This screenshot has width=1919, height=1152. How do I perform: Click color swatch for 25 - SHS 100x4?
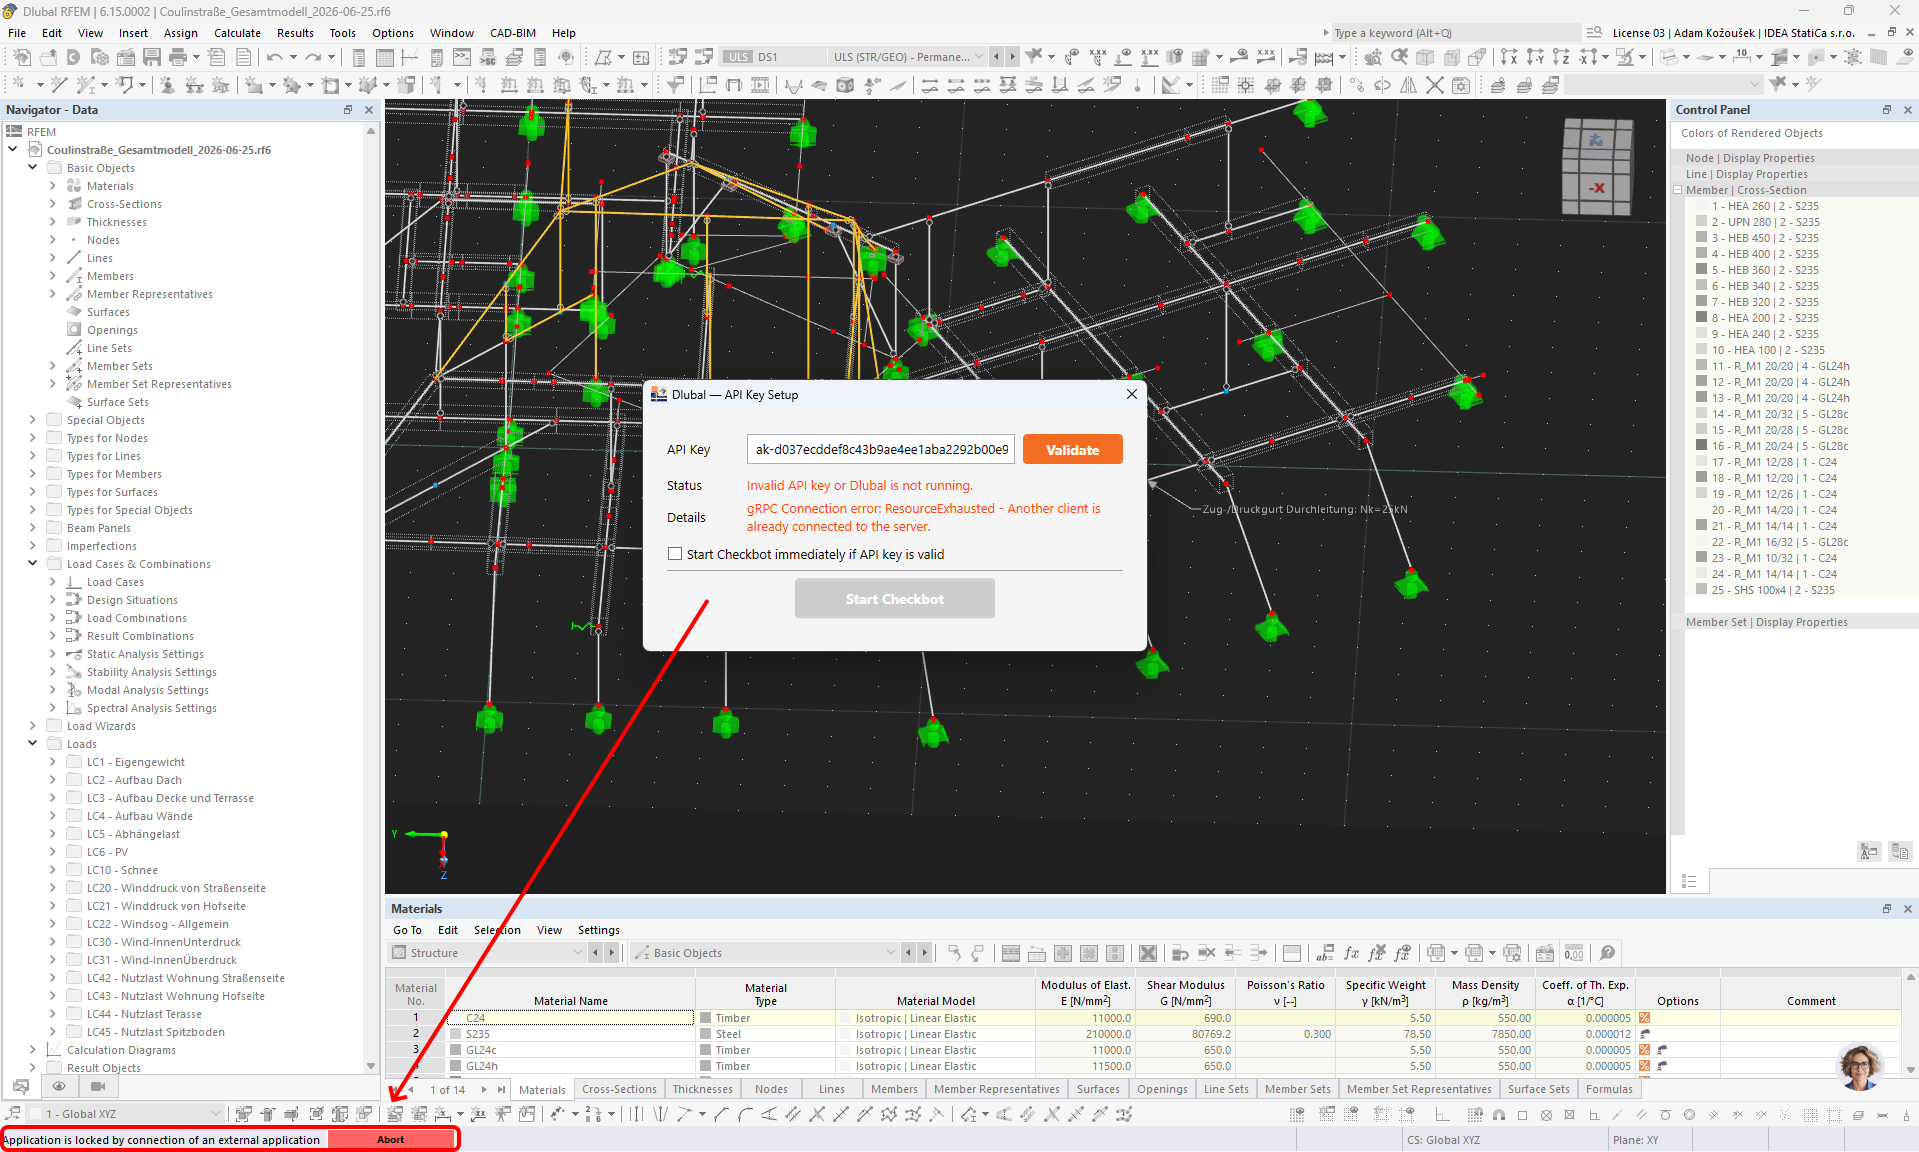(x=1702, y=590)
